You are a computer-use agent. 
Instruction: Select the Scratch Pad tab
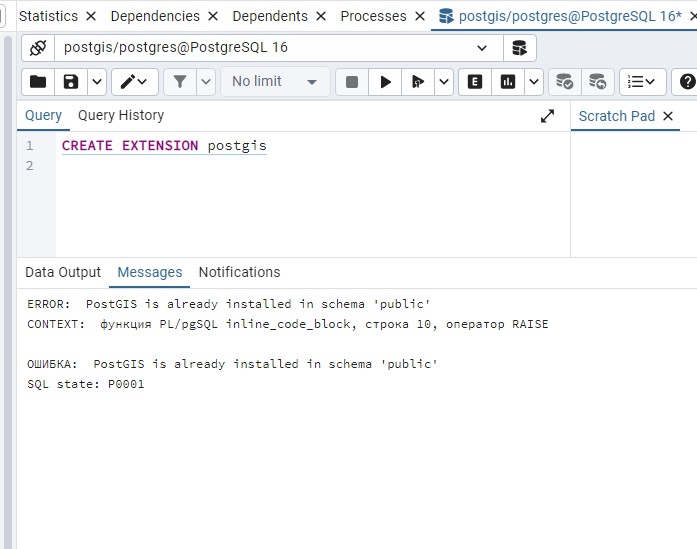(617, 116)
